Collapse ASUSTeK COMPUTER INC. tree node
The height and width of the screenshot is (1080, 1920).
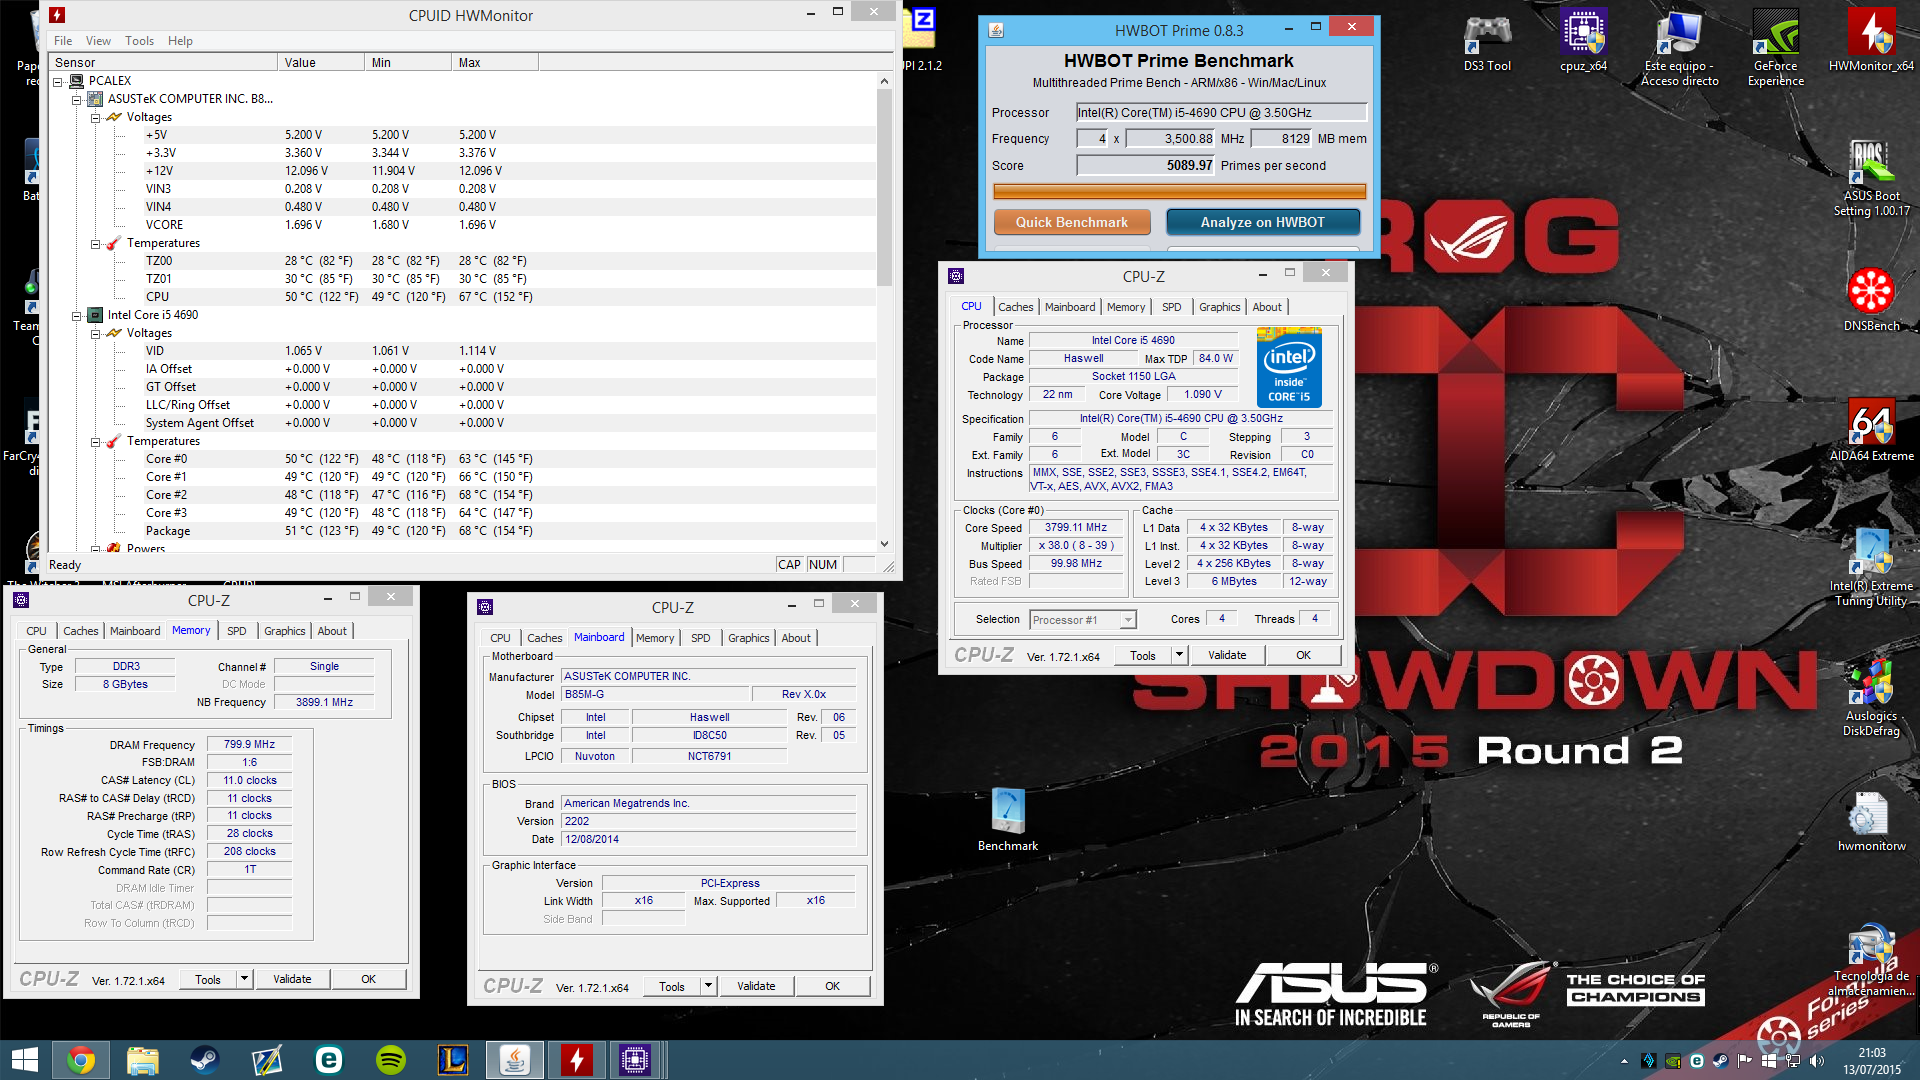point(76,99)
